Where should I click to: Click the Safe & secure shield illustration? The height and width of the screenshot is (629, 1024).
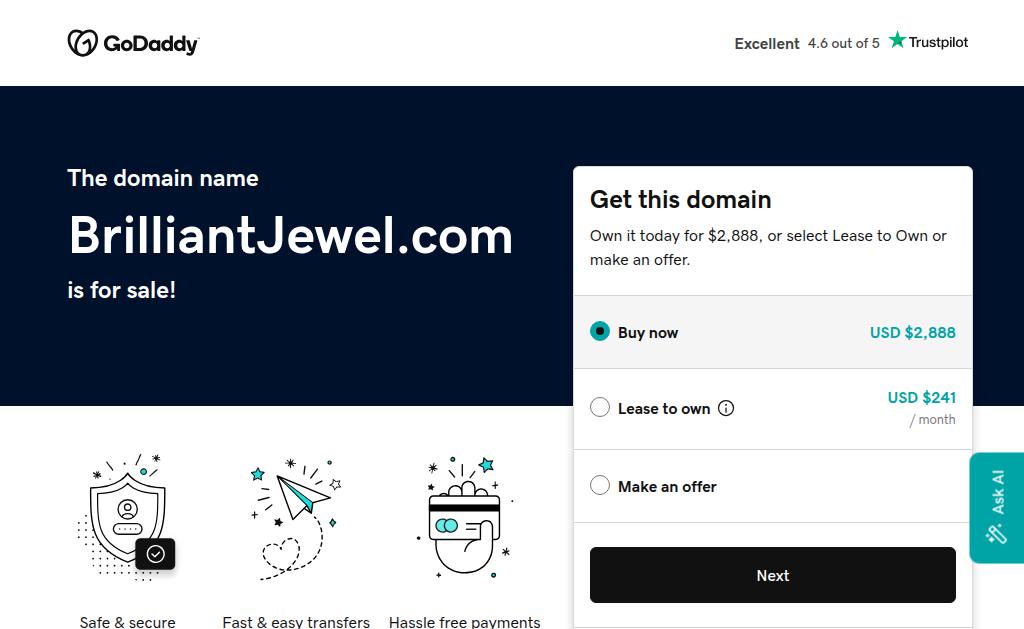(x=128, y=517)
